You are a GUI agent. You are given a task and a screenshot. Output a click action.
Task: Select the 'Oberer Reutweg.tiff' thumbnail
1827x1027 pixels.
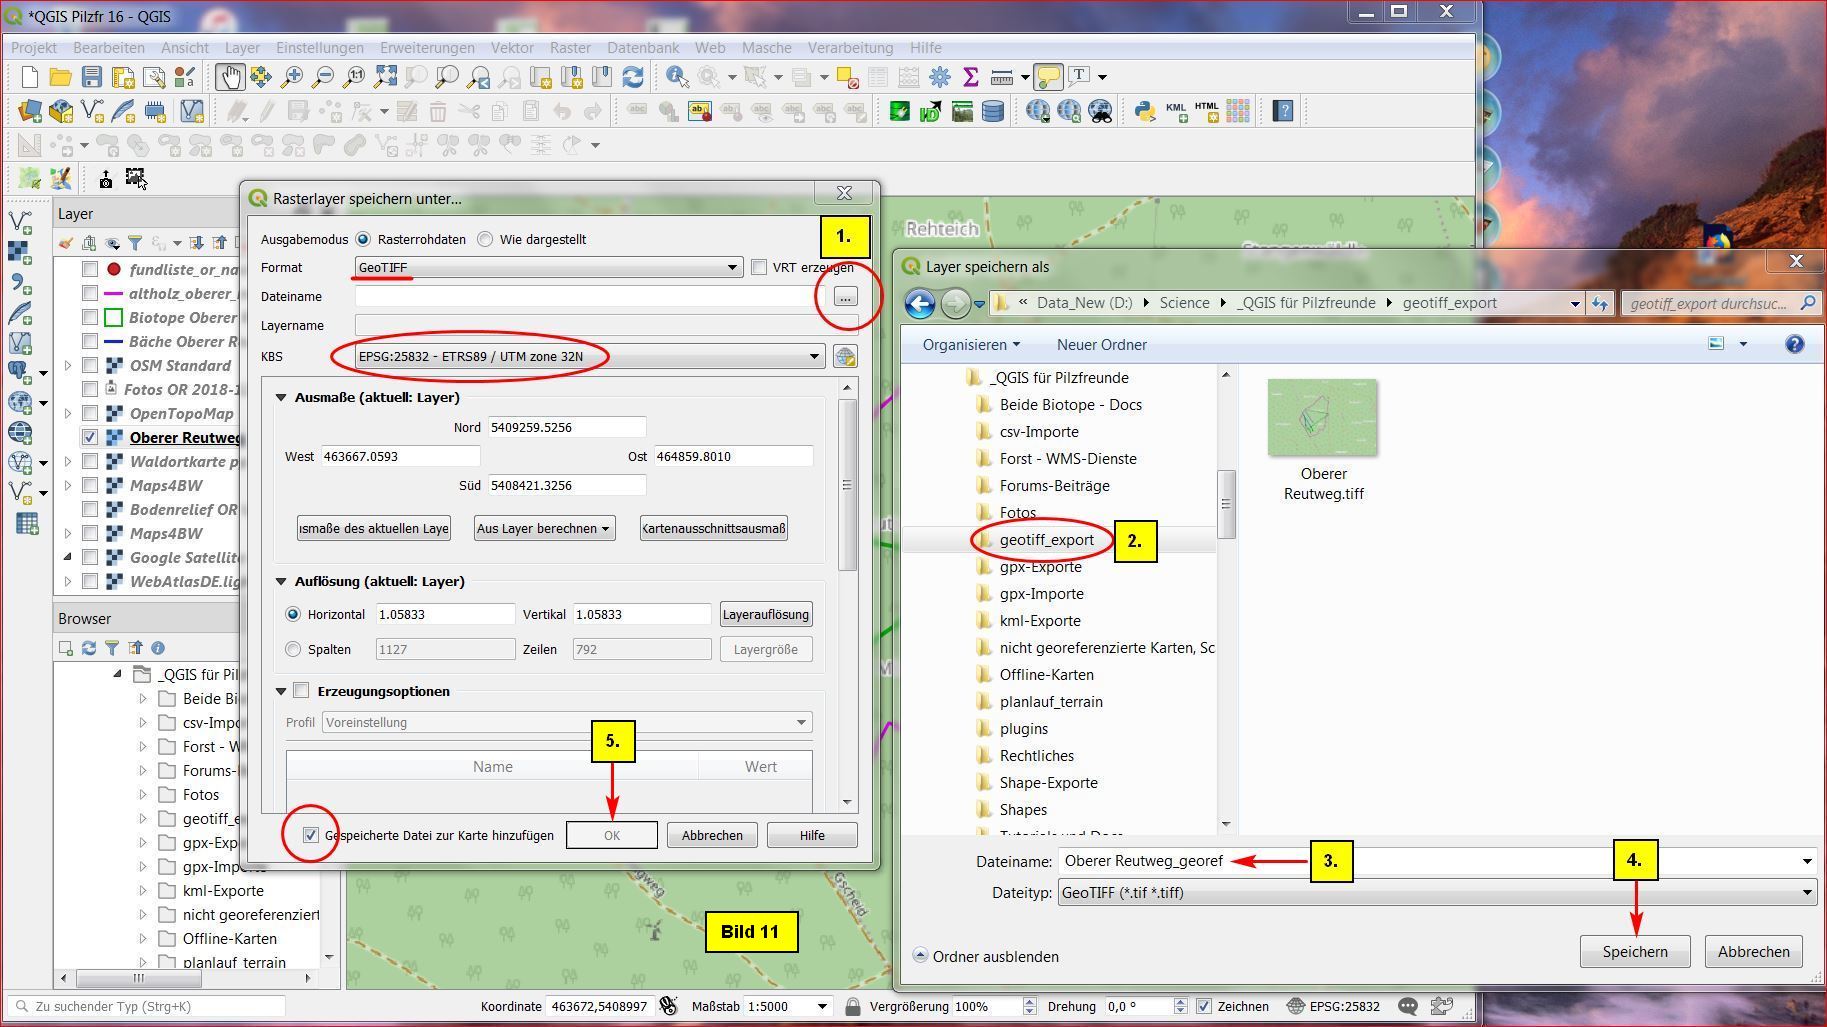(1322, 418)
